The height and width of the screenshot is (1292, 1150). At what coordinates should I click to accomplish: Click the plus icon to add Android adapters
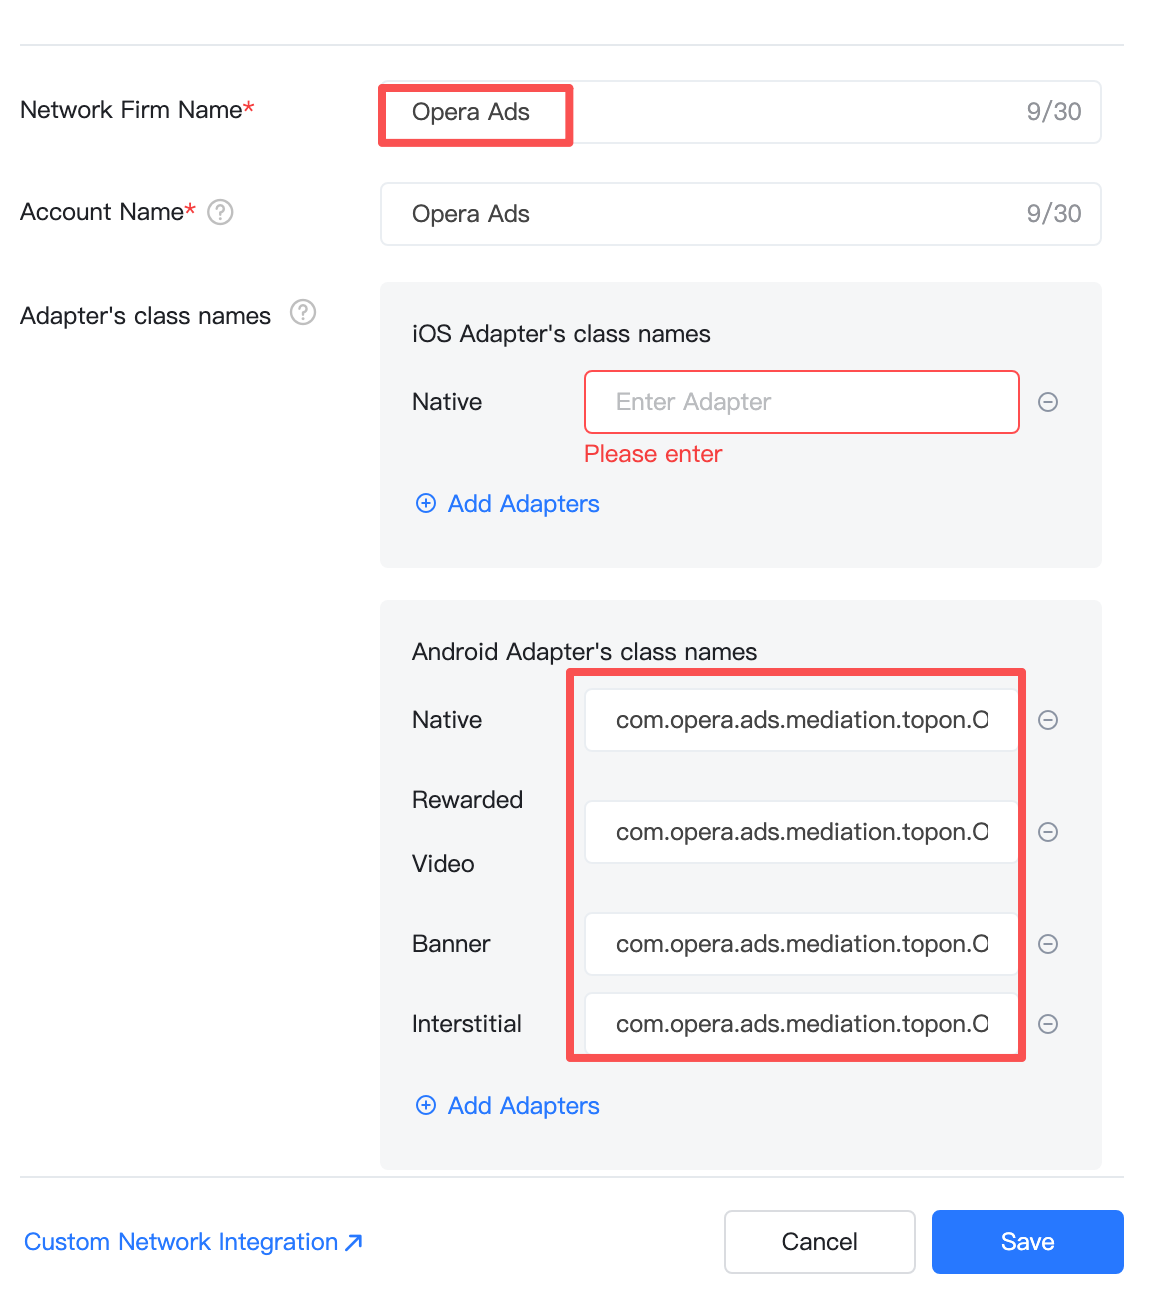click(x=425, y=1105)
